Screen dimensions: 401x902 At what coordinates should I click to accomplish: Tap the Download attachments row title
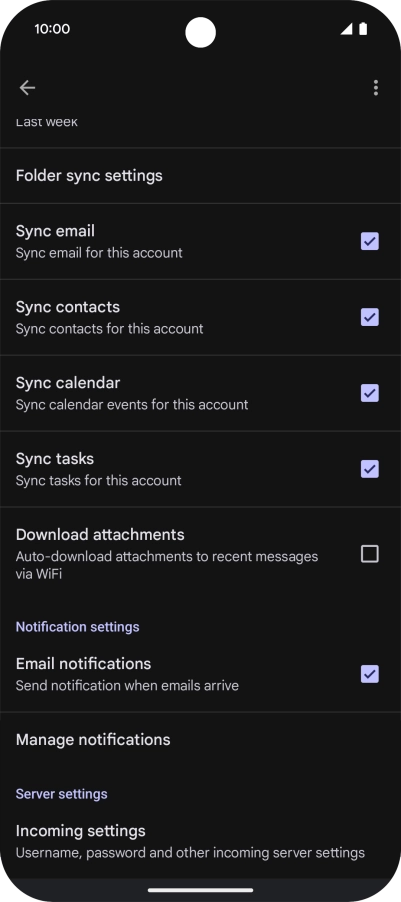pyautogui.click(x=100, y=534)
